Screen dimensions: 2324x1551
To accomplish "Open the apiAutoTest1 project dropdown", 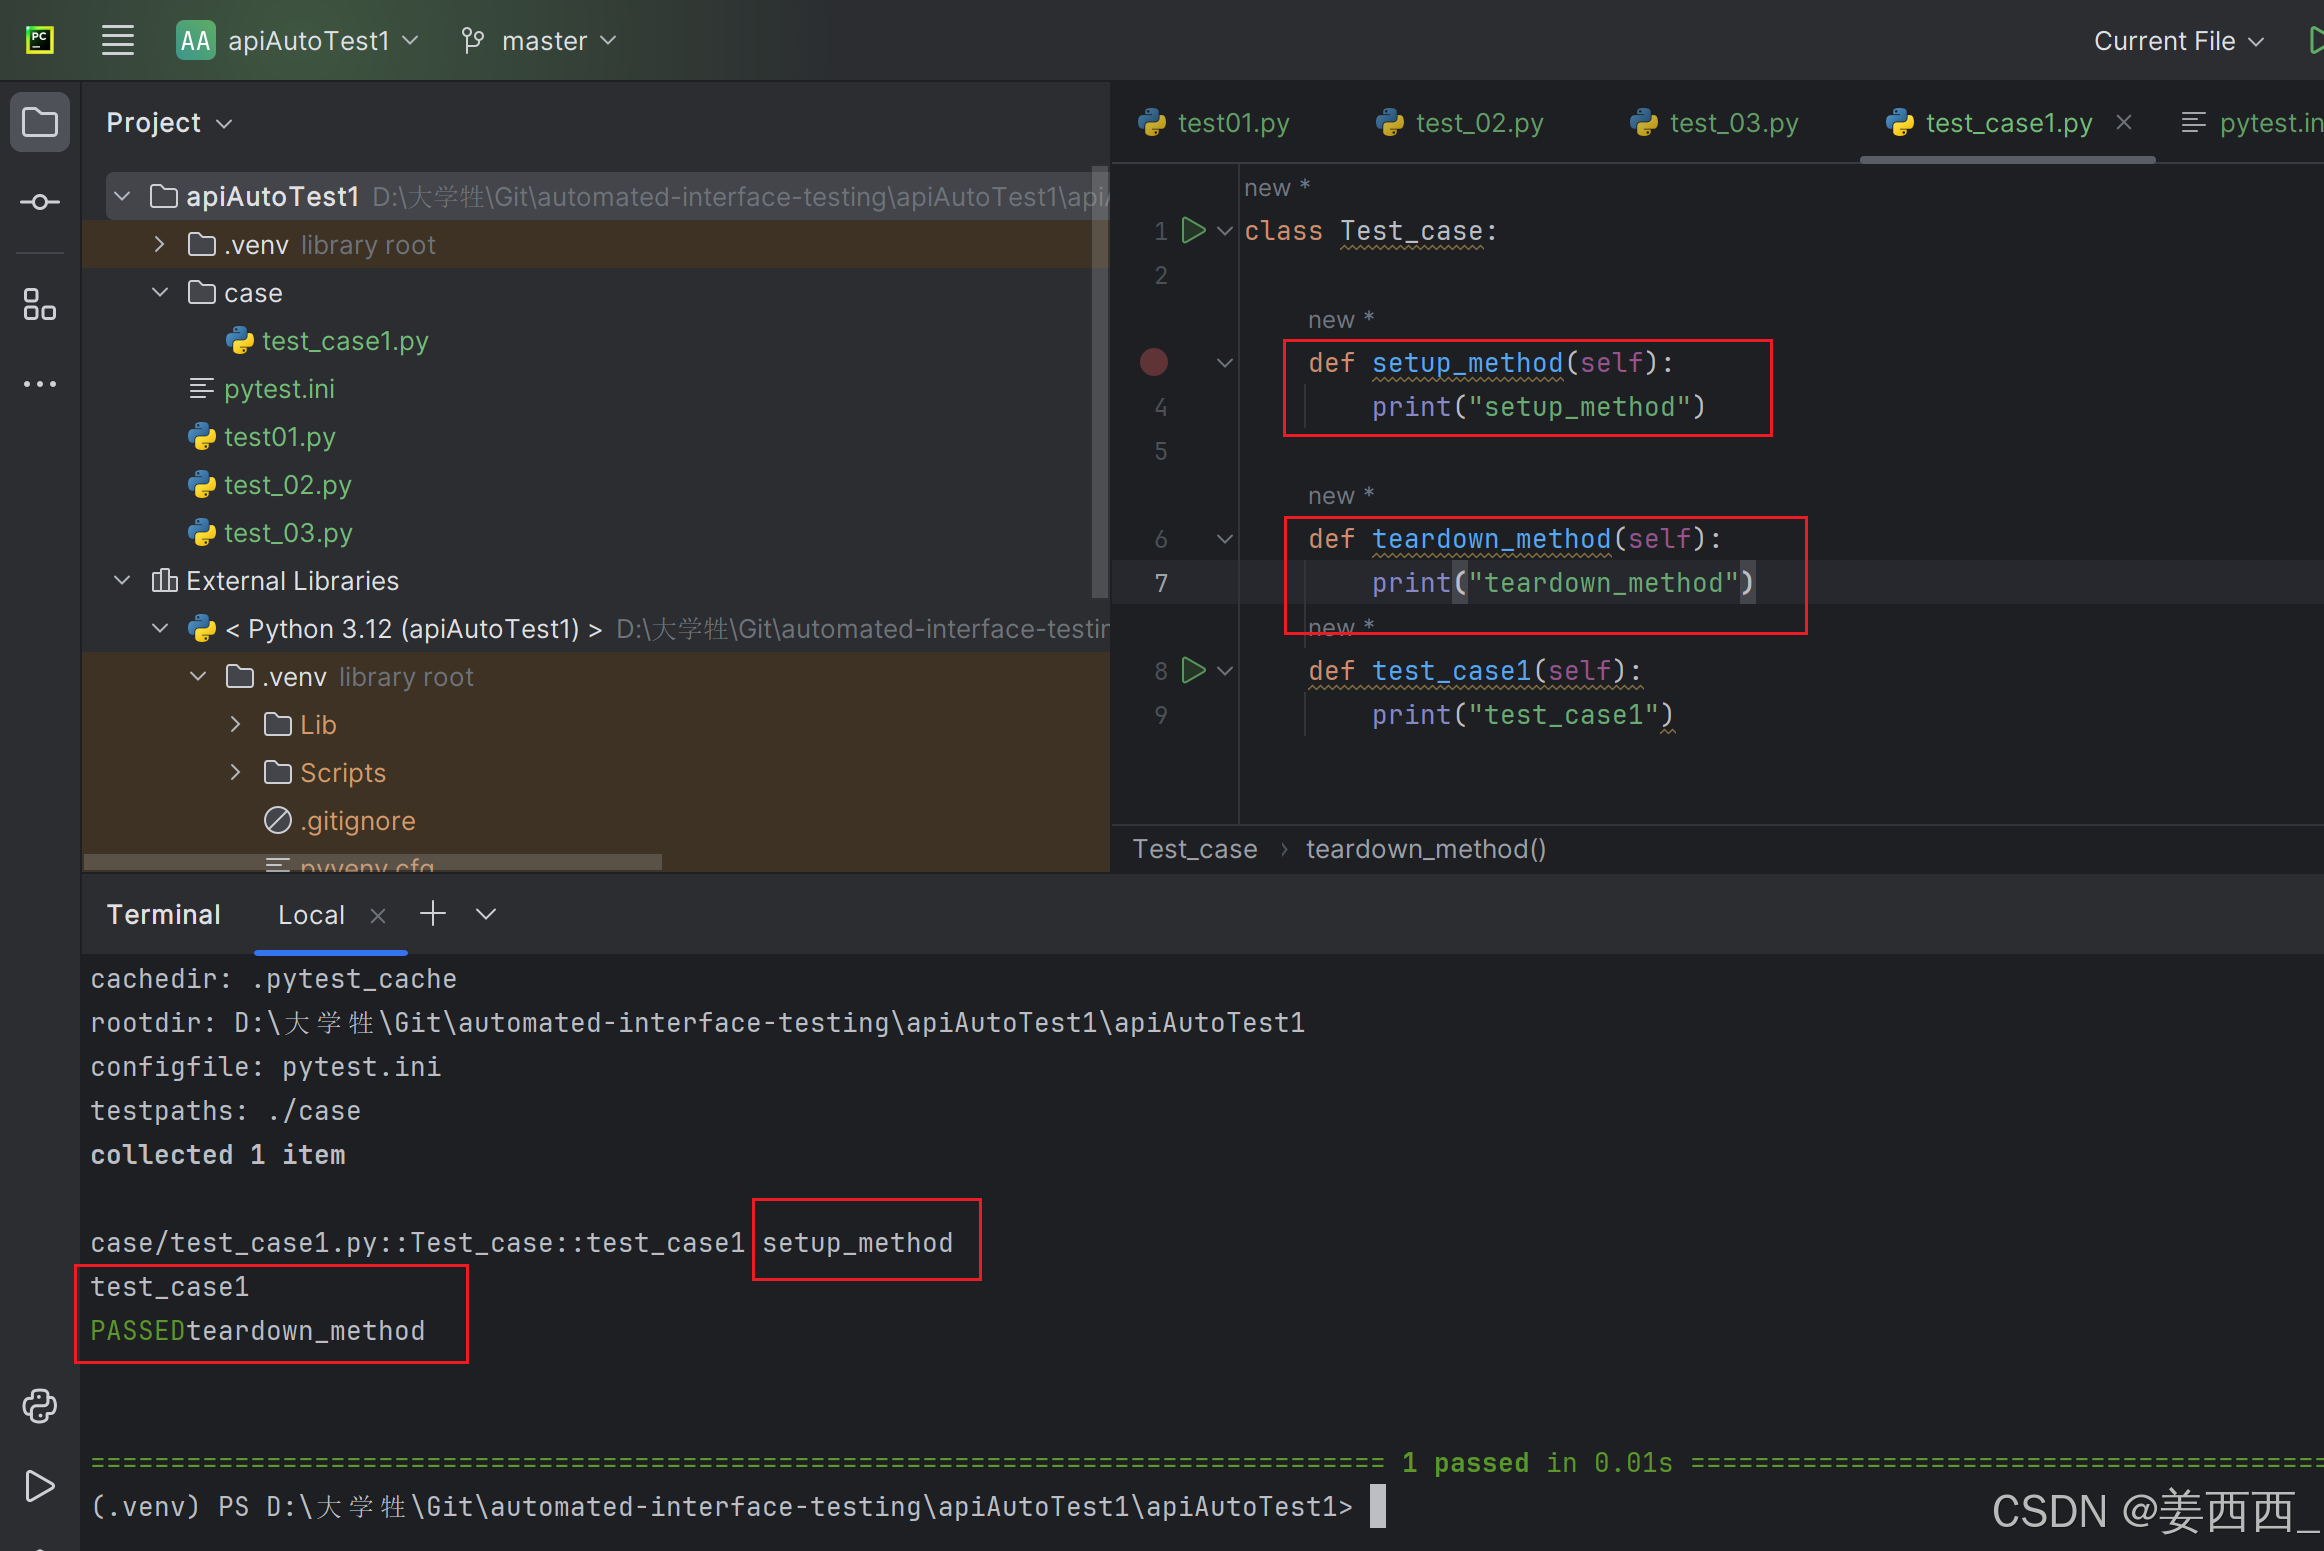I will click(x=297, y=41).
